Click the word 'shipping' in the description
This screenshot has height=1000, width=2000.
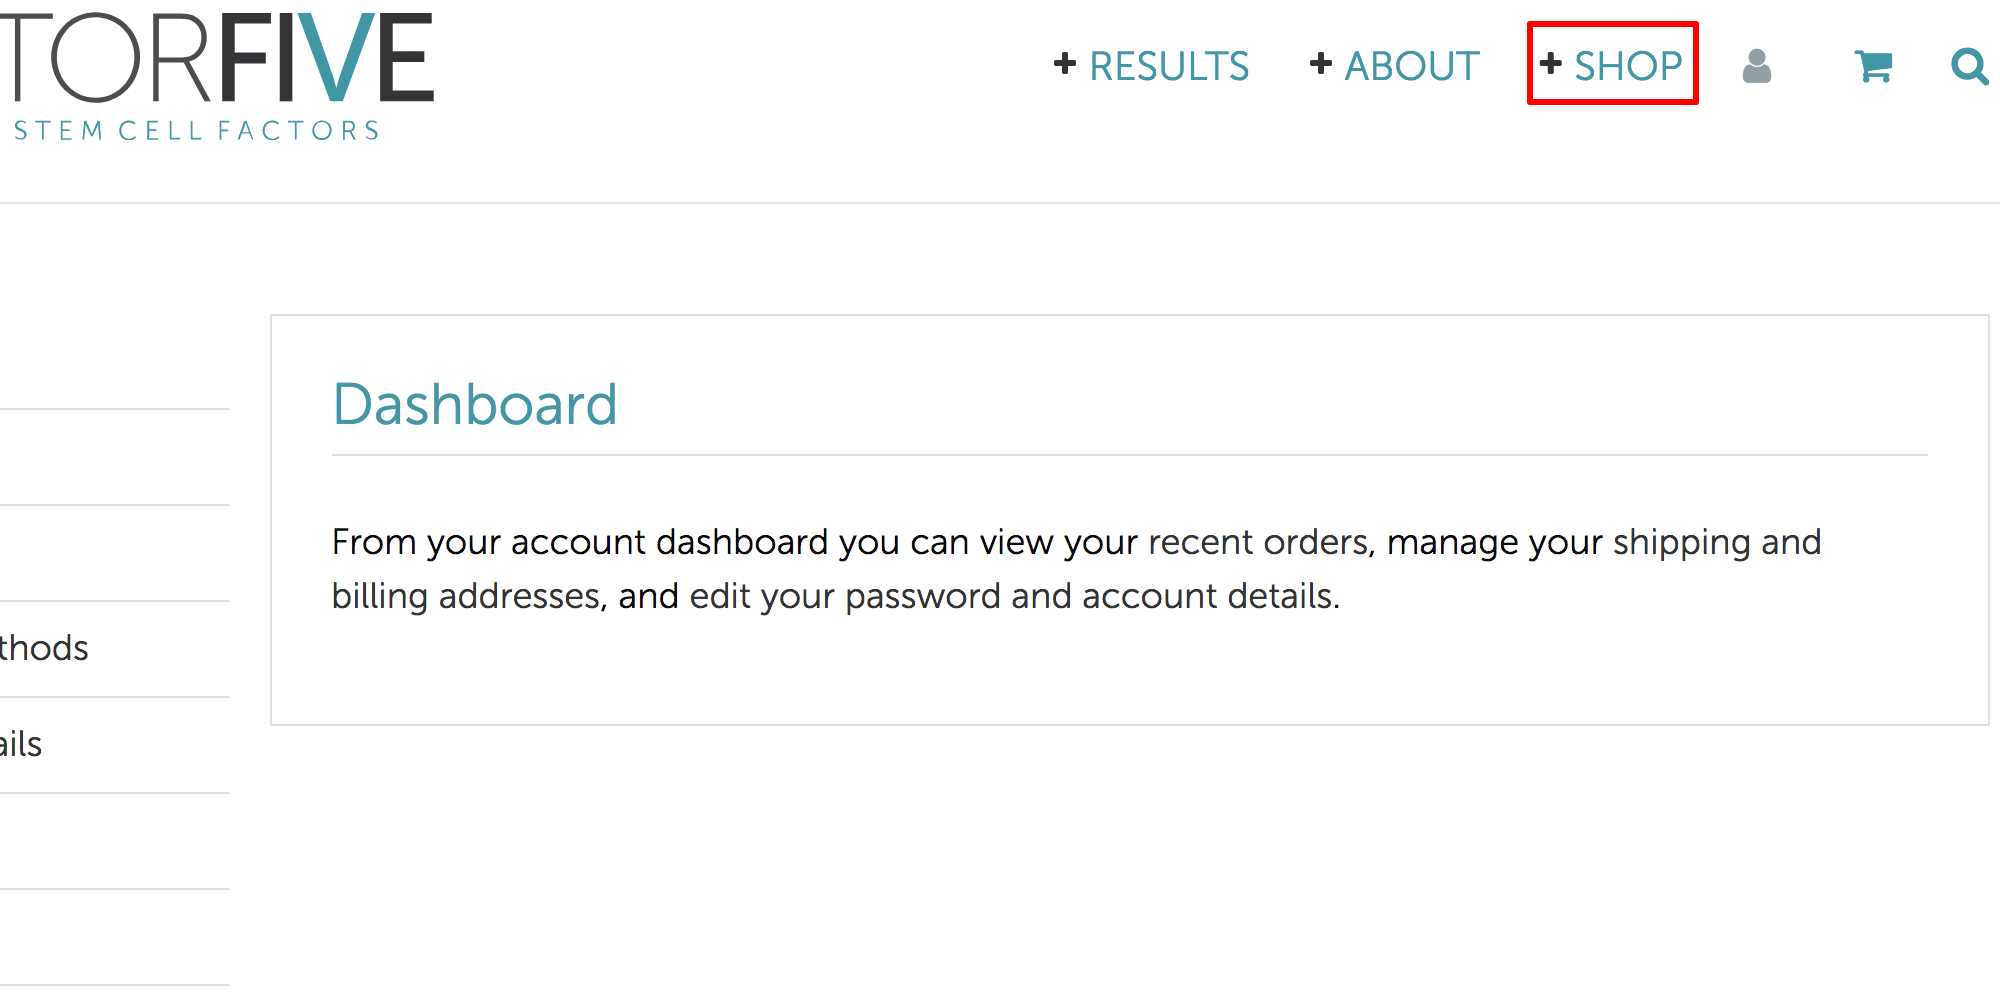[x=1682, y=542]
